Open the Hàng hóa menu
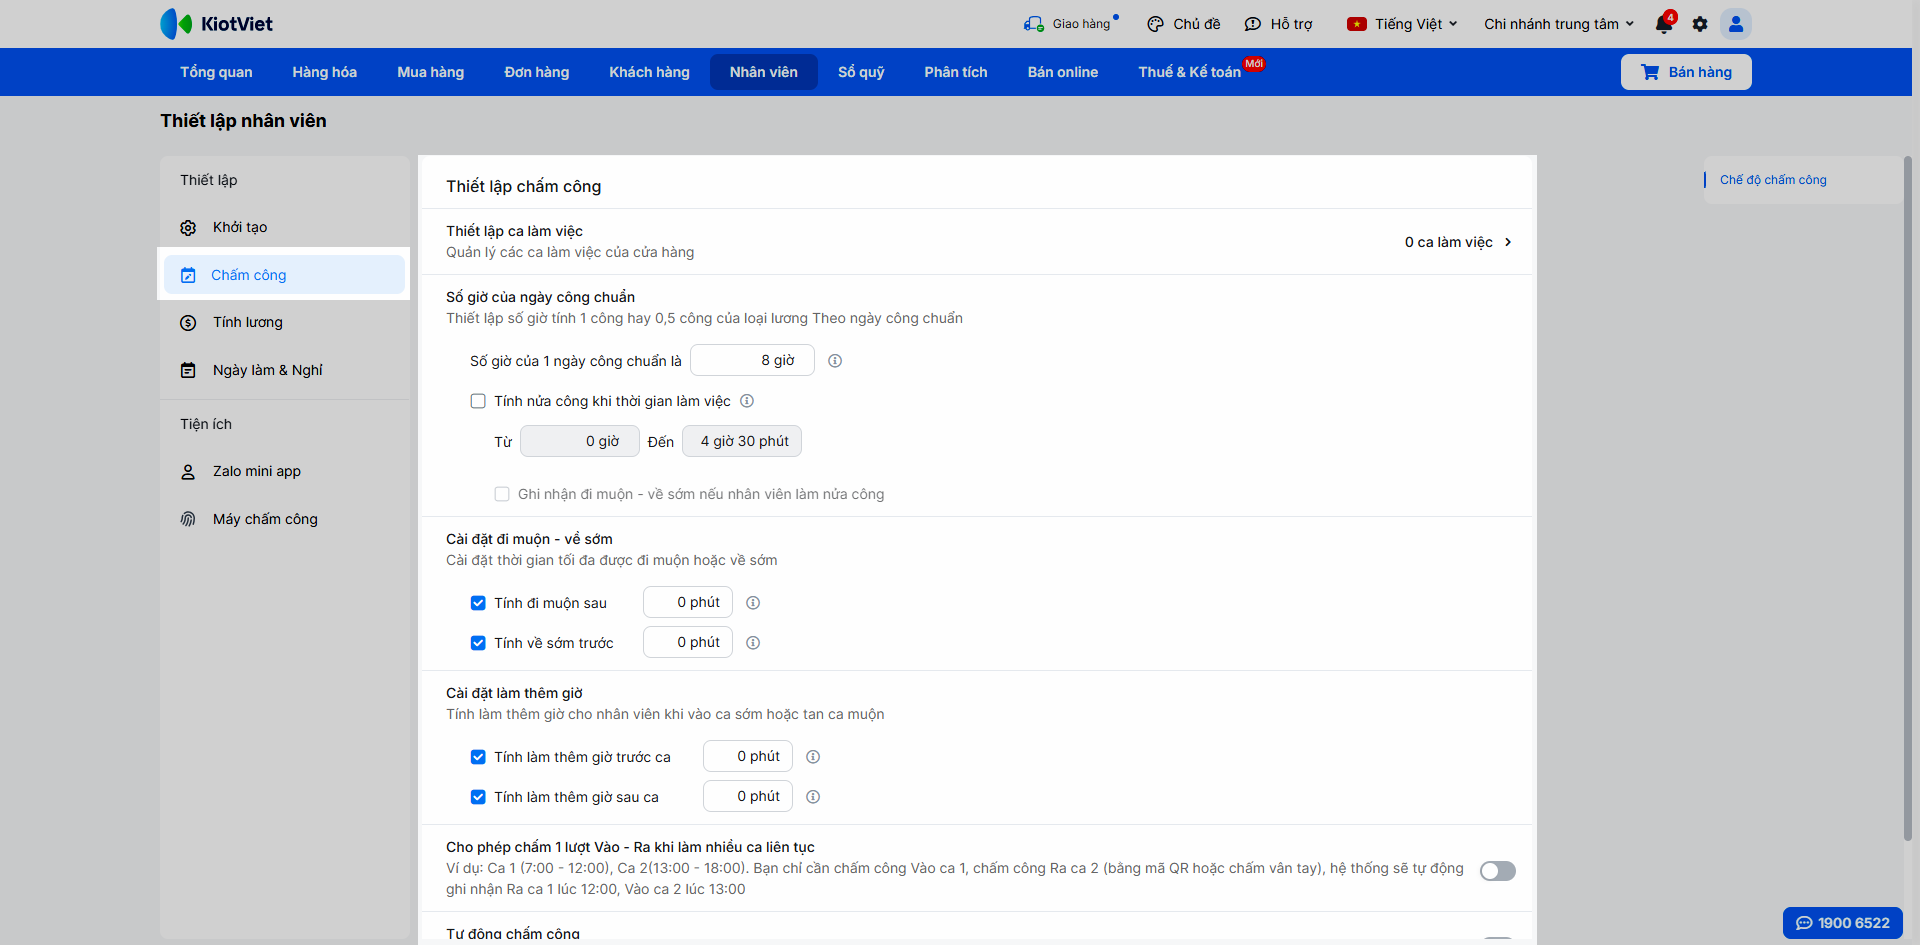The height and width of the screenshot is (945, 1920). click(x=325, y=72)
